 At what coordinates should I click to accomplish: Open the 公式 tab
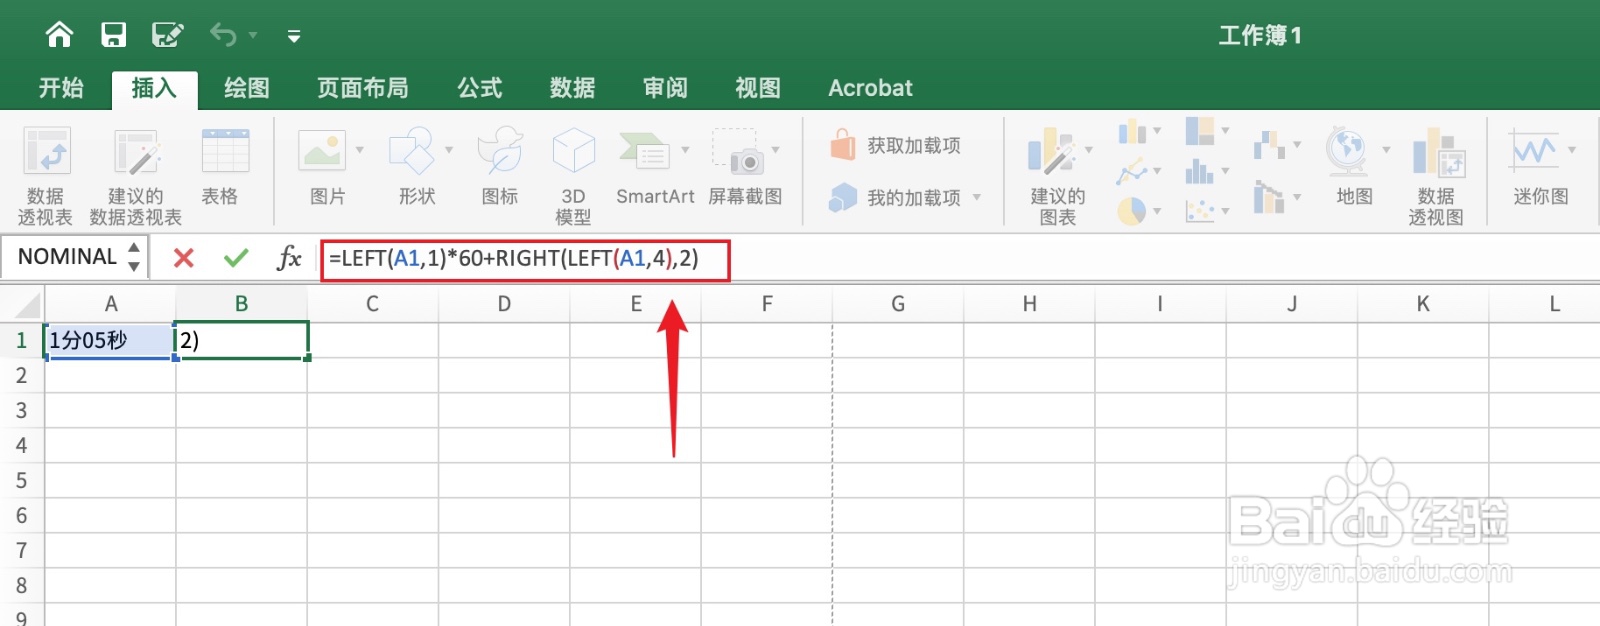click(x=480, y=88)
